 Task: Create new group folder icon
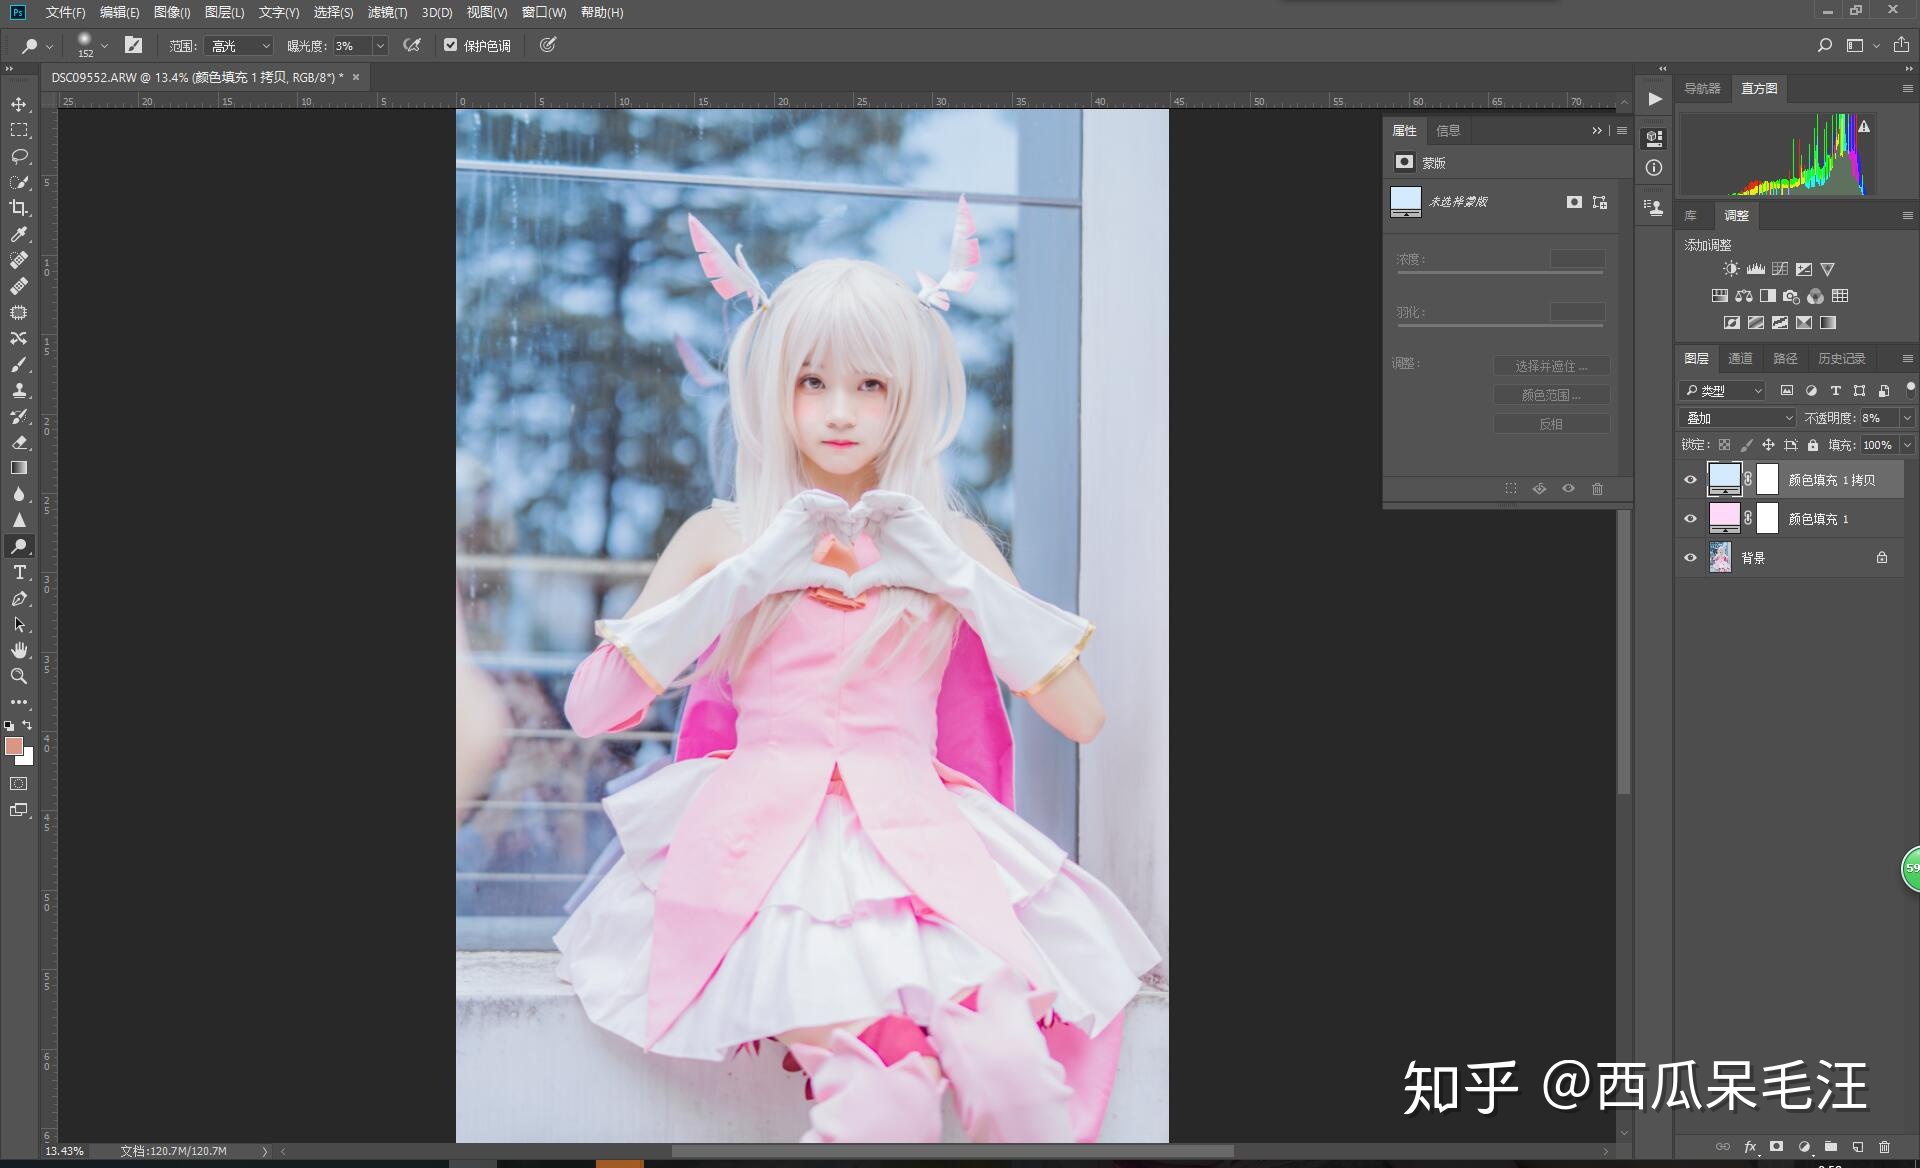pyautogui.click(x=1830, y=1147)
